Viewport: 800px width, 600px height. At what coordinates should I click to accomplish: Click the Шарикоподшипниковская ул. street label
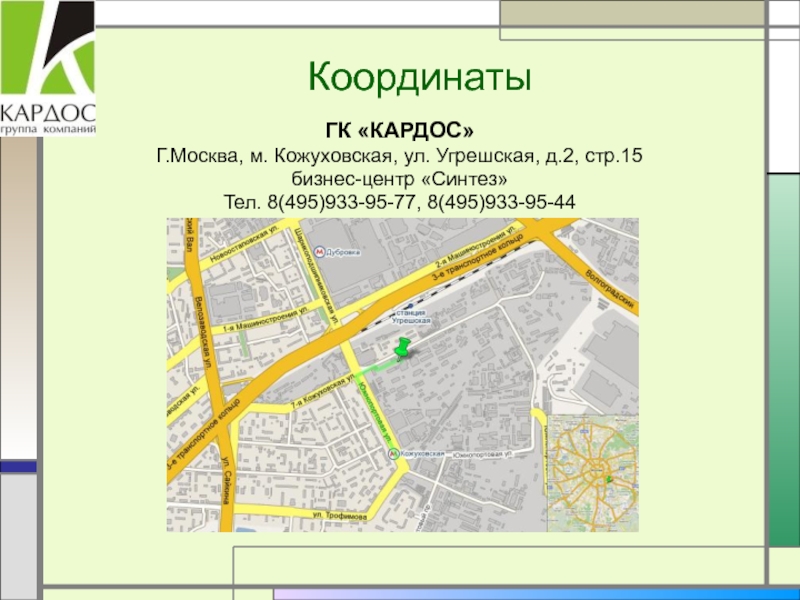coord(316,277)
